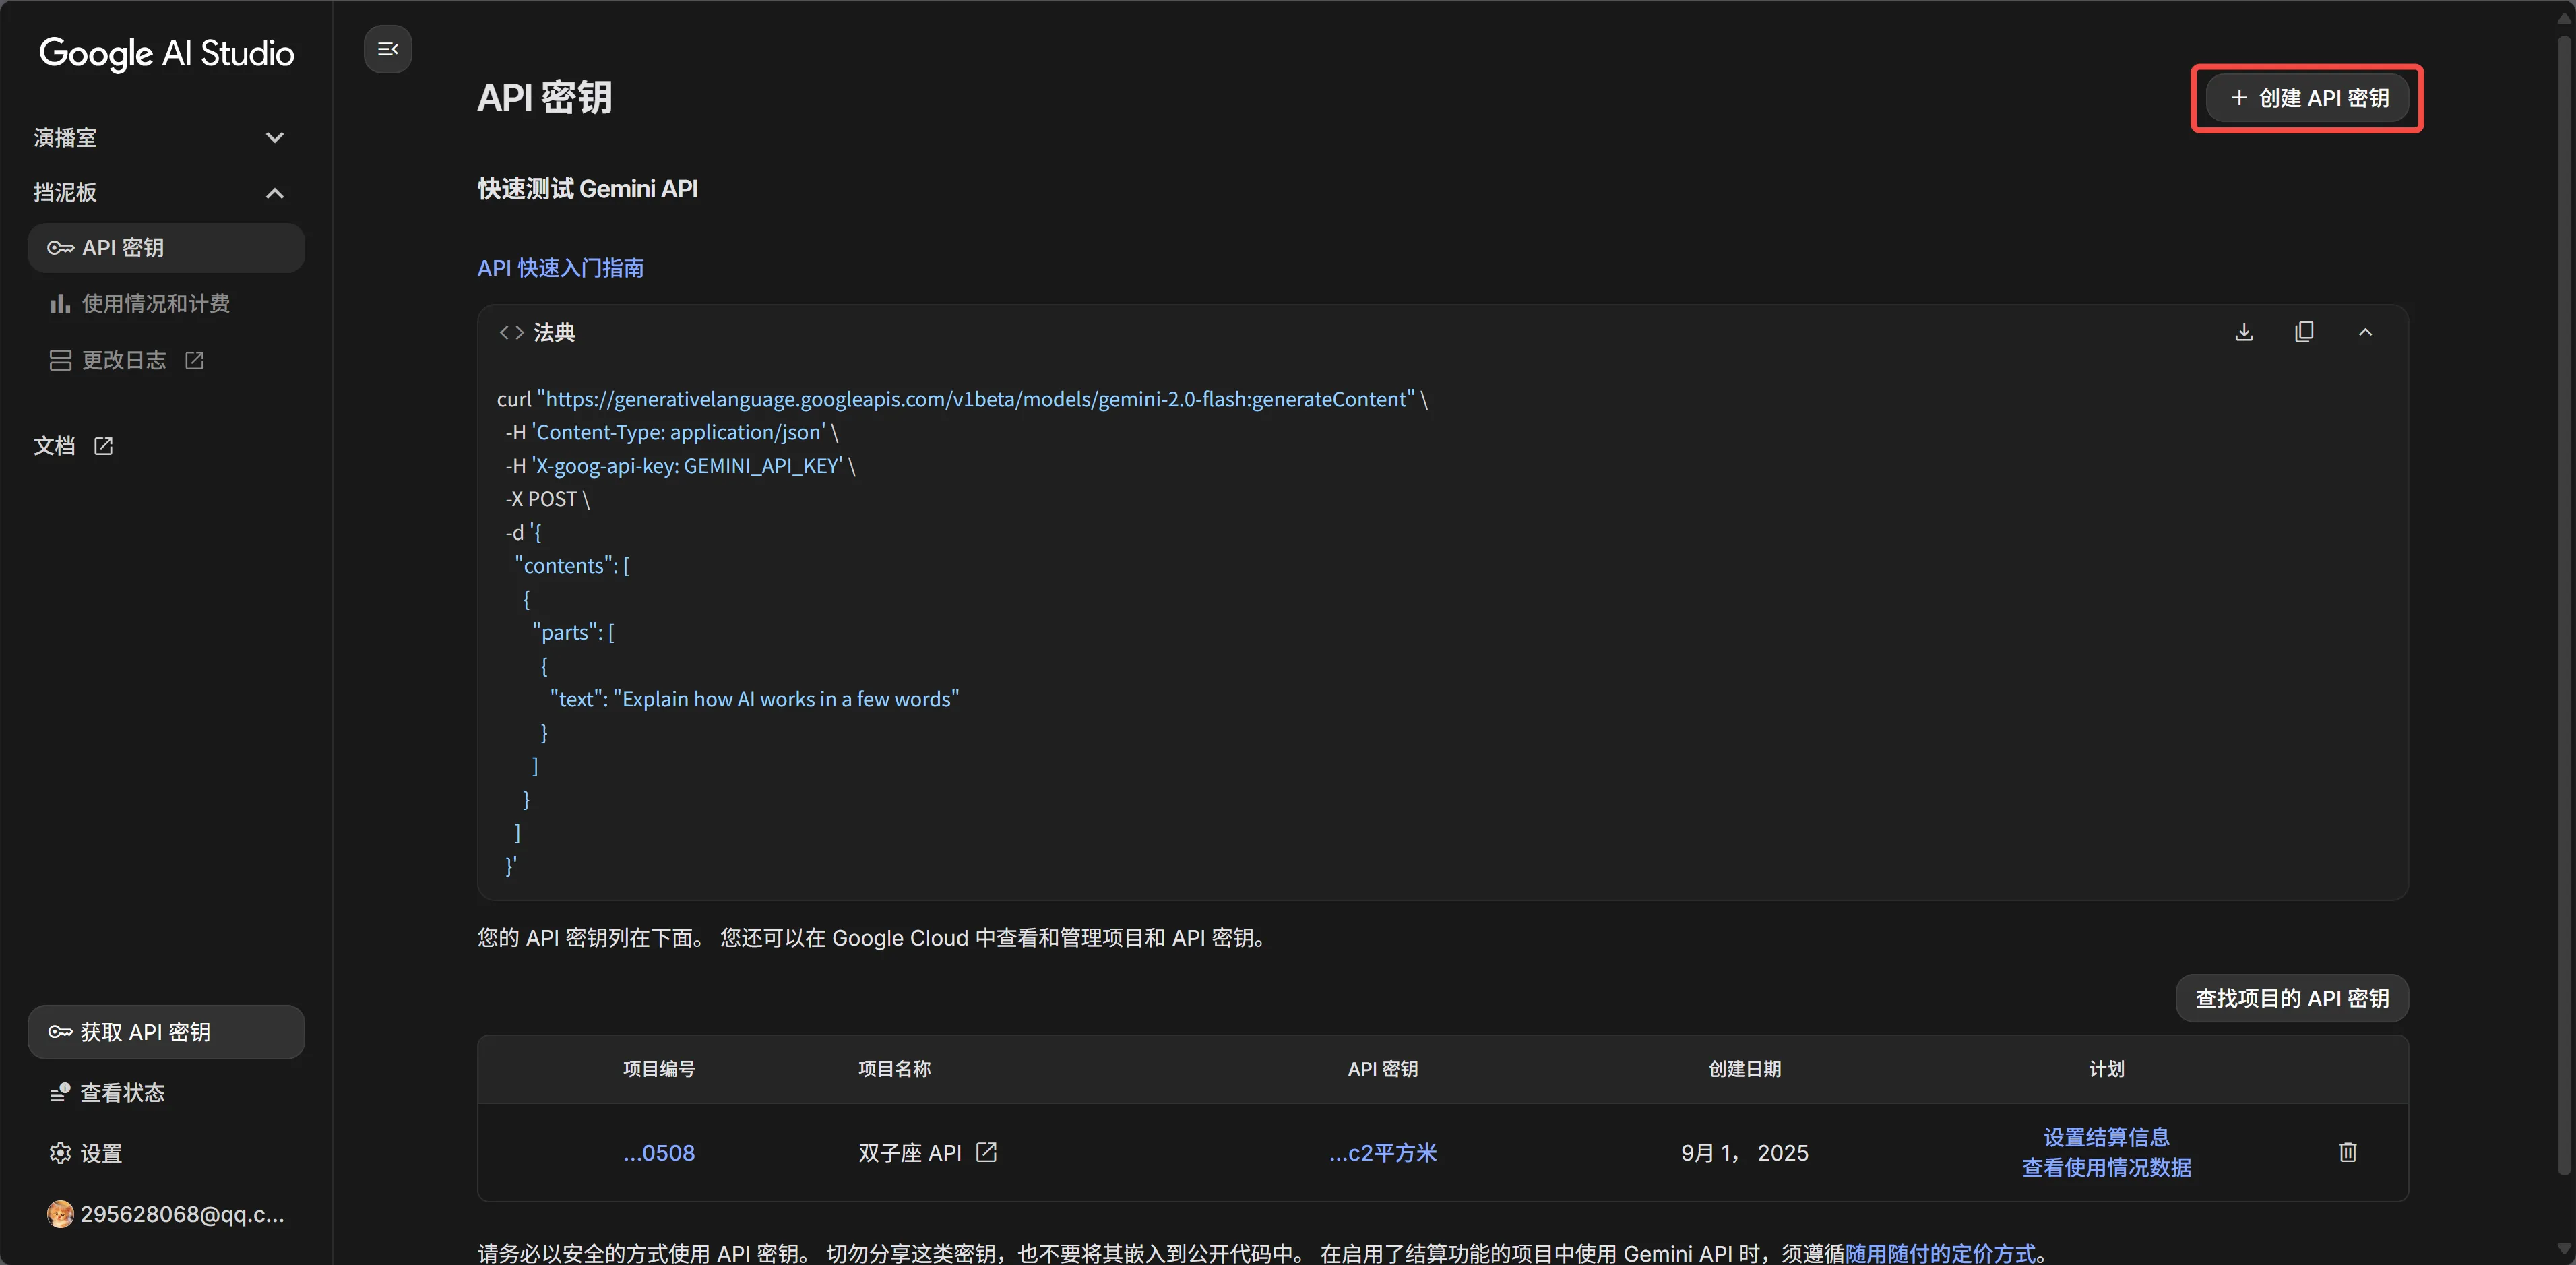This screenshot has width=2576, height=1265.
Task: Collapse the 法典 code block chevron
Action: pos(2365,332)
